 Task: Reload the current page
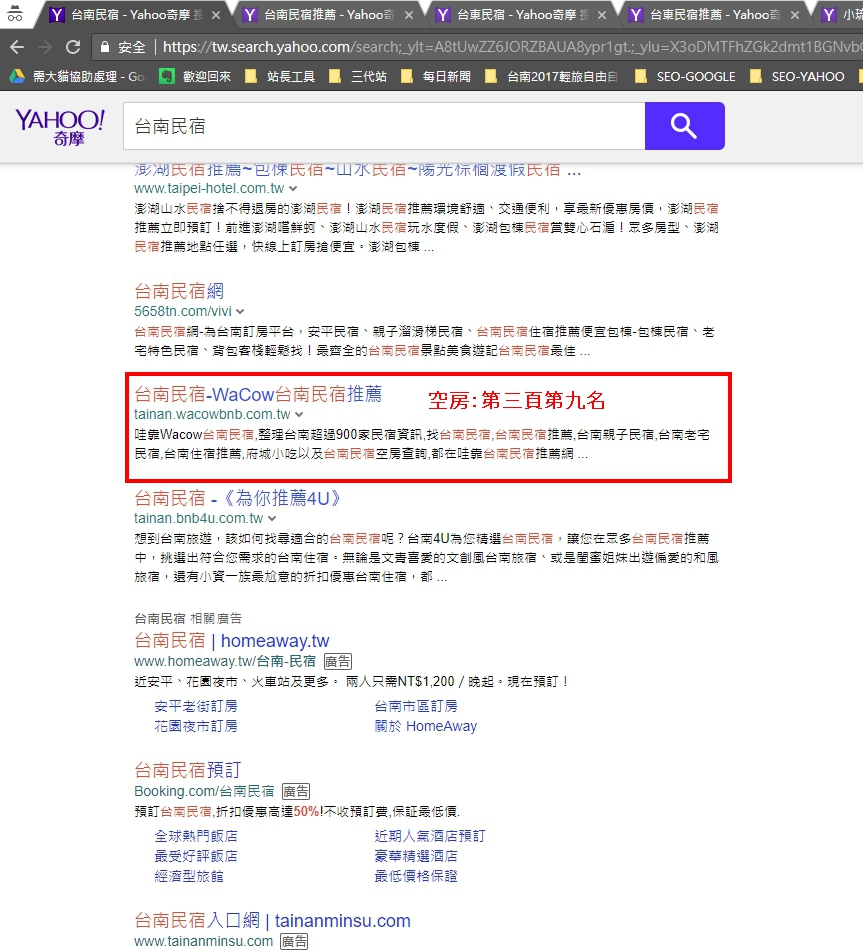tap(73, 47)
